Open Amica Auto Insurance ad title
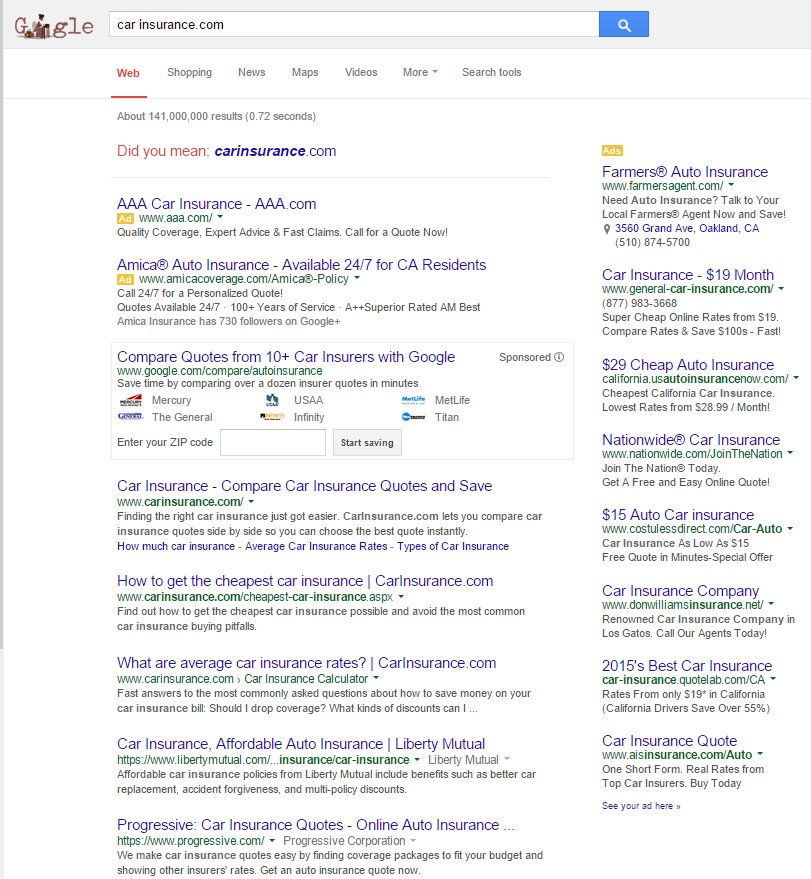The width and height of the screenshot is (811, 879). [x=302, y=265]
